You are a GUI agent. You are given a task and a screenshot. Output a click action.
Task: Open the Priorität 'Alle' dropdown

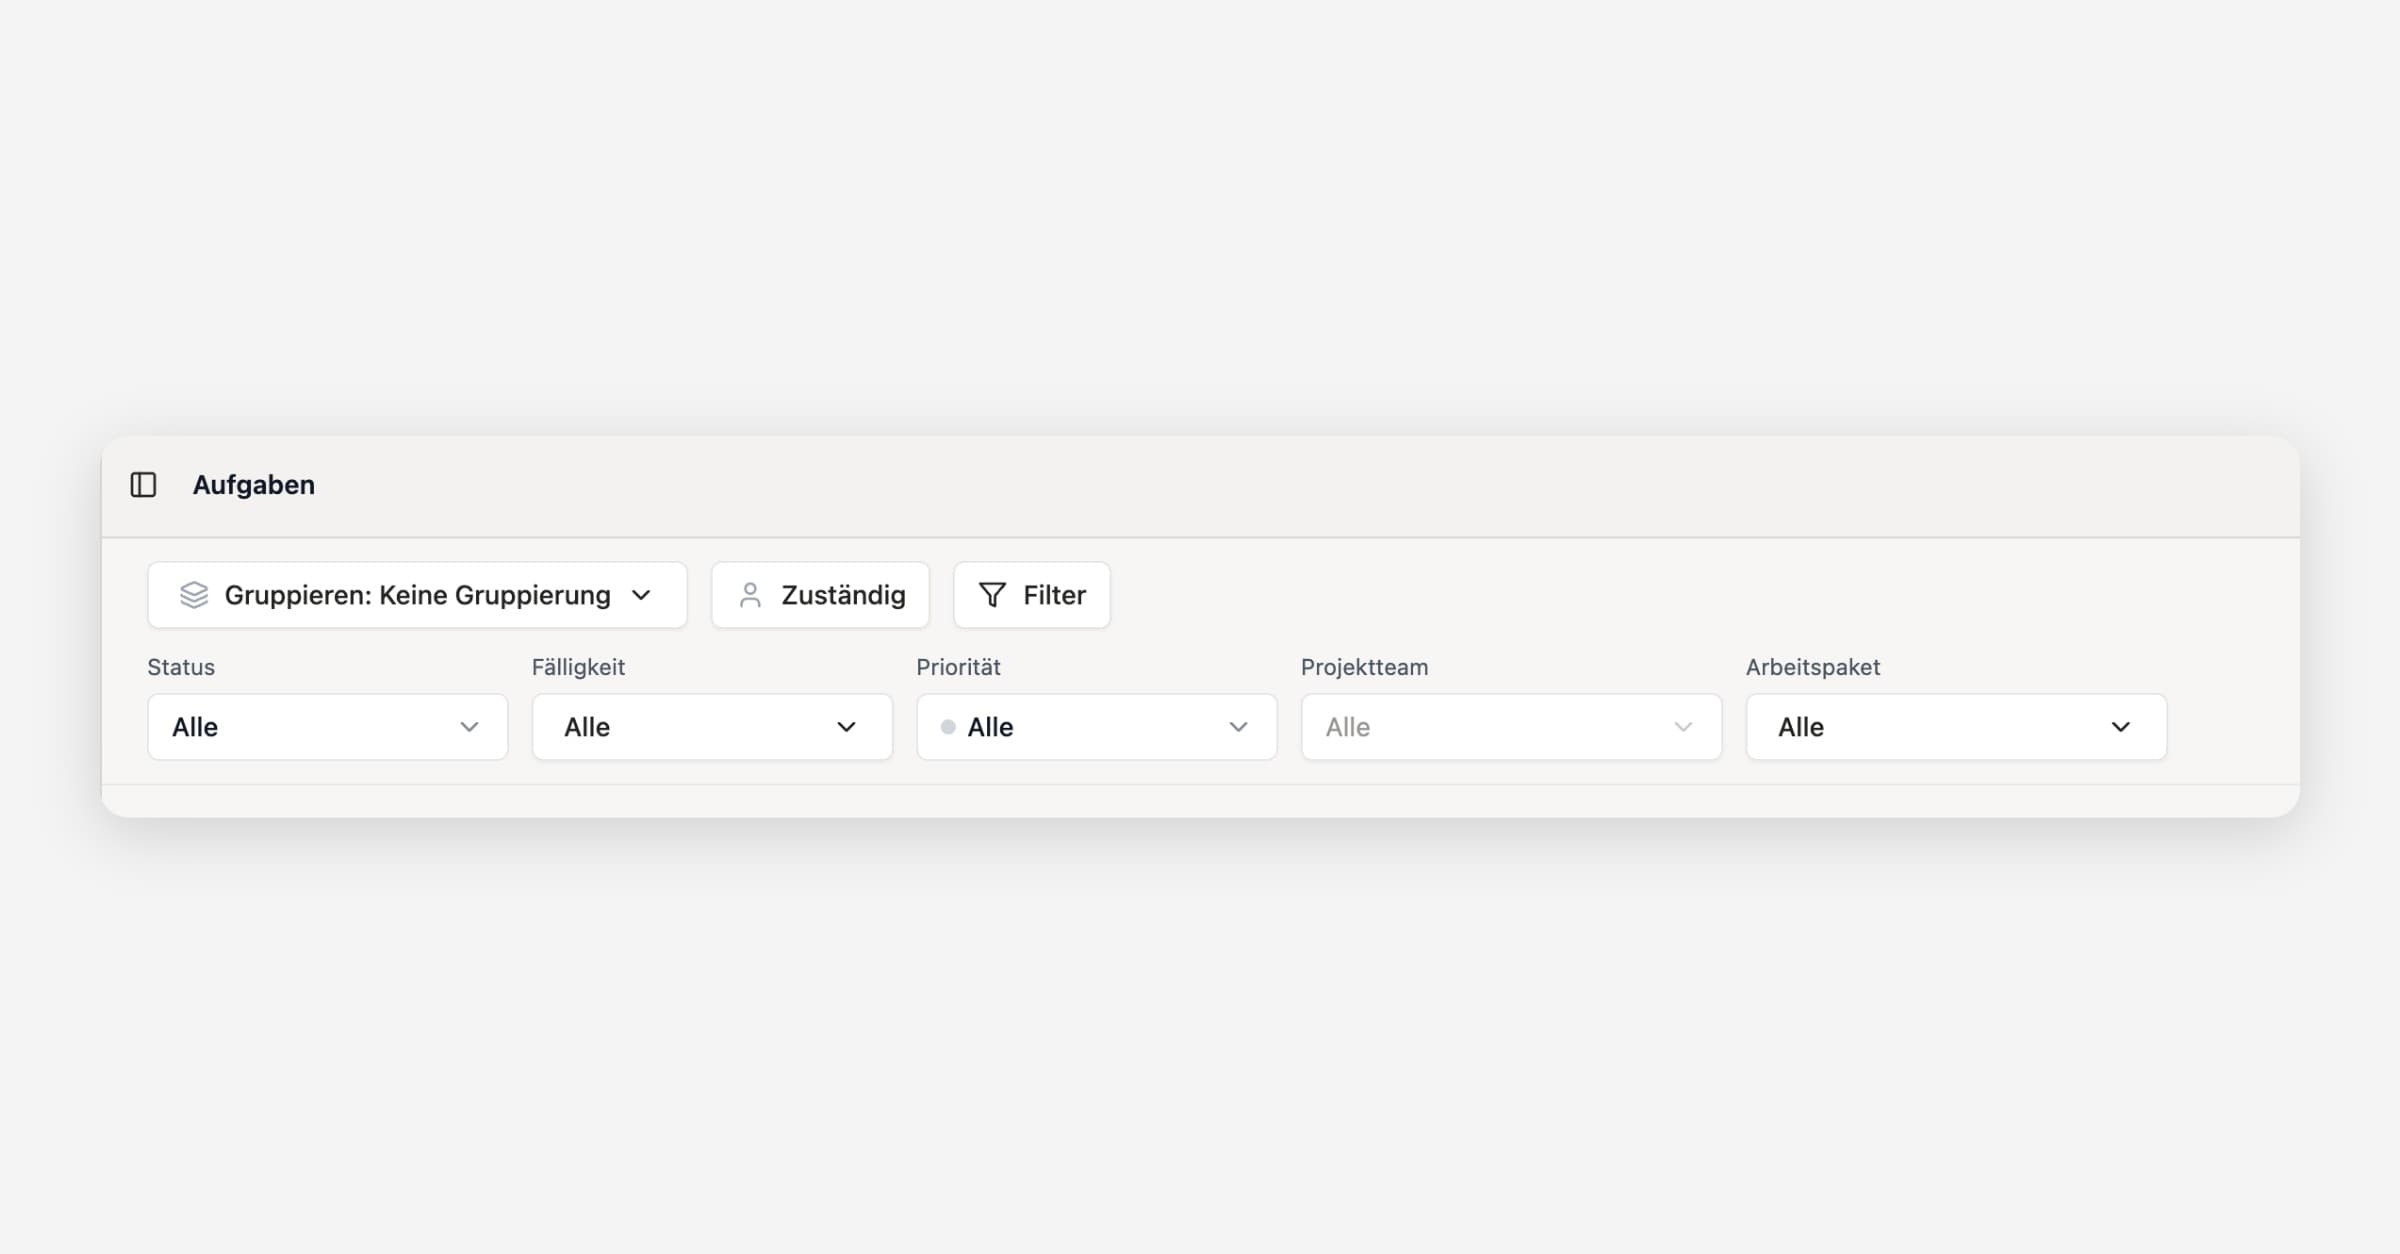click(x=1096, y=727)
